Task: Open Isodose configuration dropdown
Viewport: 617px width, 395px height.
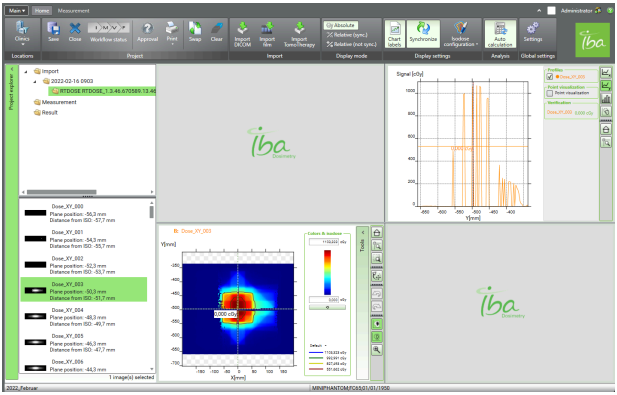Action: pyautogui.click(x=460, y=34)
